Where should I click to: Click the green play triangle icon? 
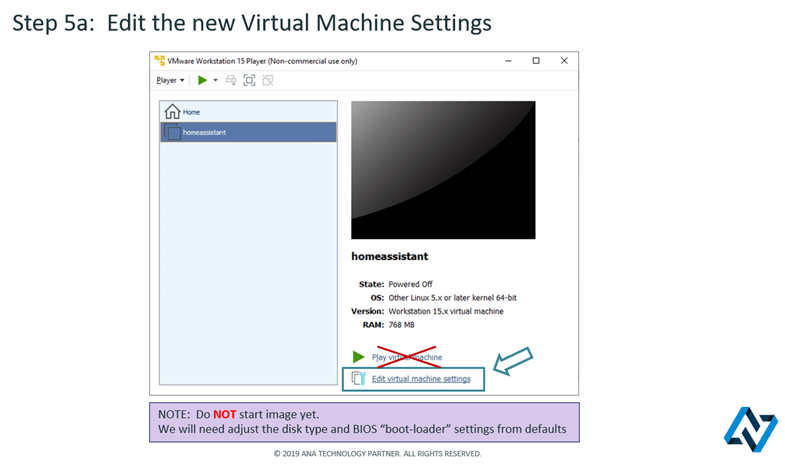(359, 357)
